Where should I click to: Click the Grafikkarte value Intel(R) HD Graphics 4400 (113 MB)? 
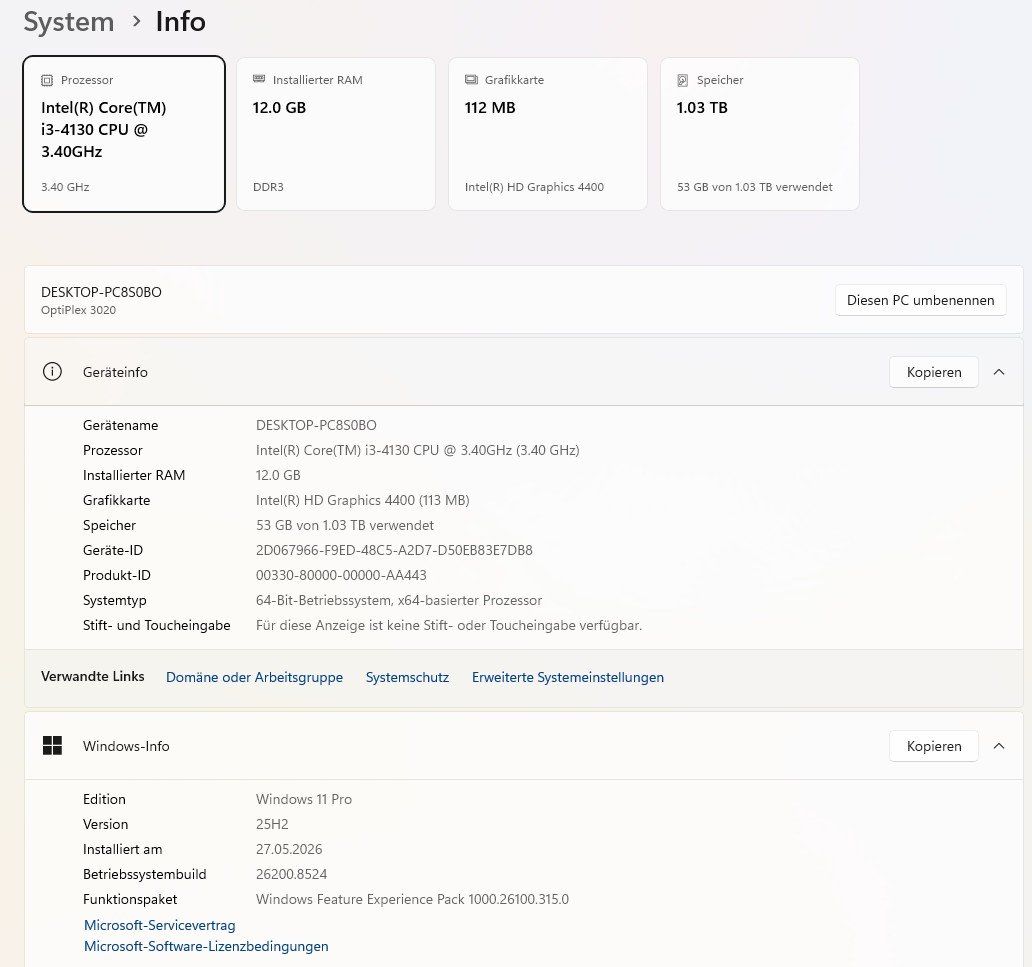pos(363,500)
